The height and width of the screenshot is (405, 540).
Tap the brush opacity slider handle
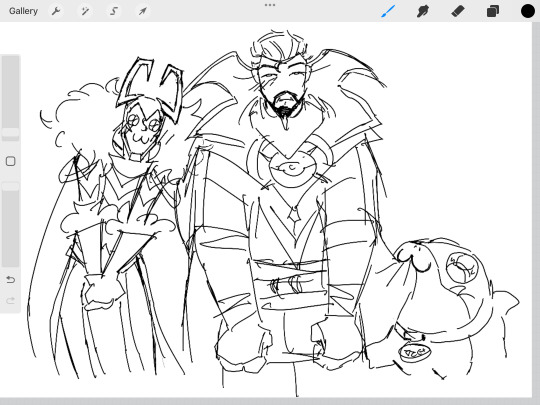(11, 186)
